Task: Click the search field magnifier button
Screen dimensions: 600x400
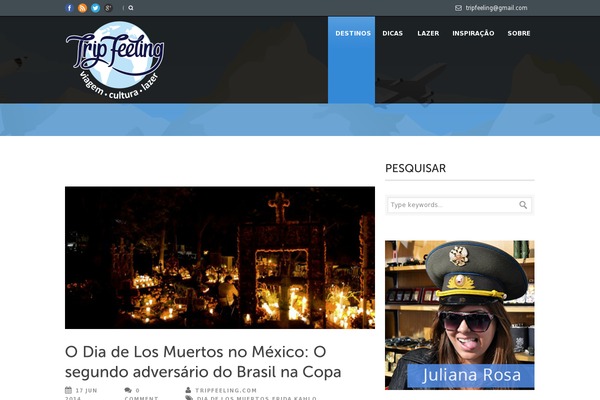Action: click(x=523, y=205)
